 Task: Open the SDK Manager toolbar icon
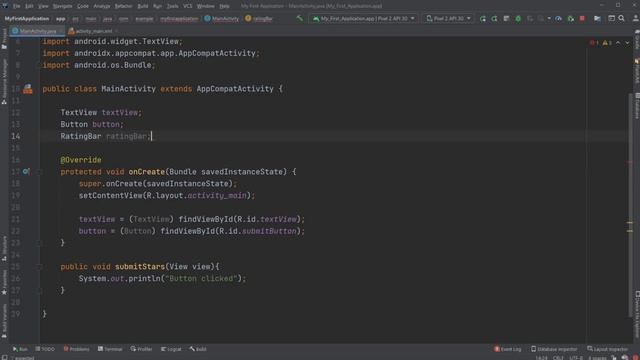(611, 18)
